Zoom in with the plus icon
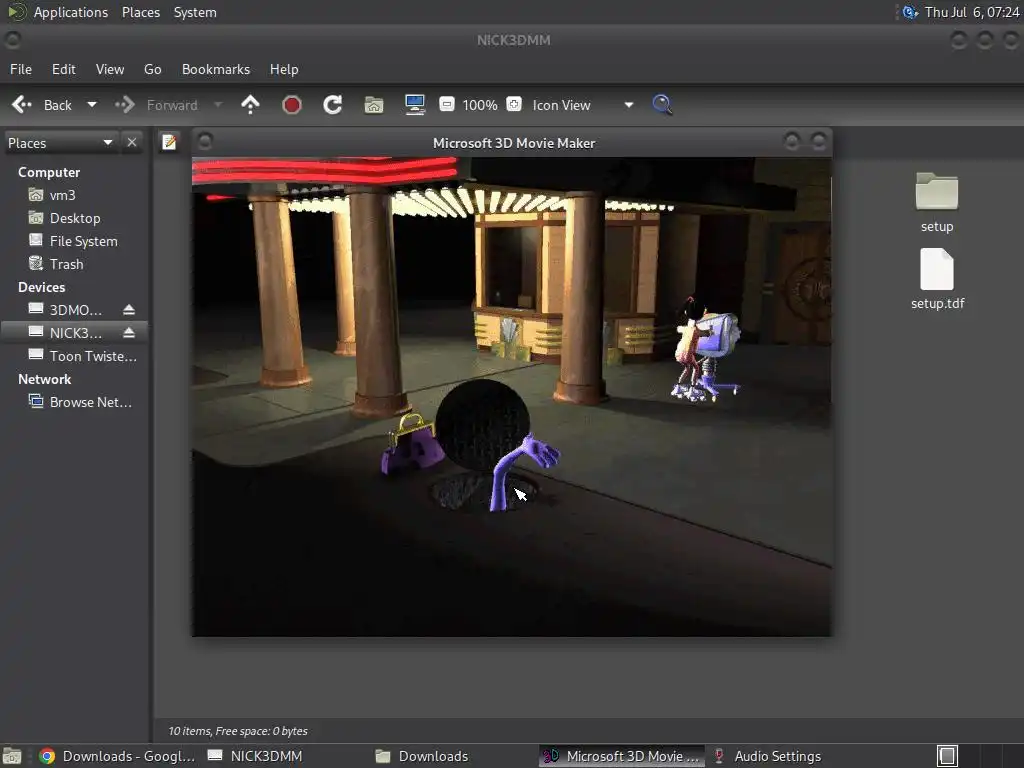Screen dimensions: 1024x768 (514, 104)
